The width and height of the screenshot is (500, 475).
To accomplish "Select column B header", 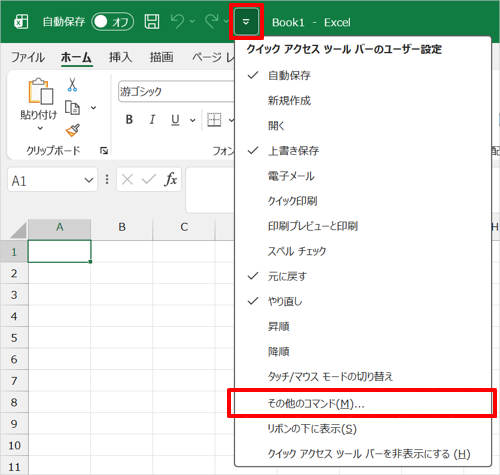I will pos(122,227).
